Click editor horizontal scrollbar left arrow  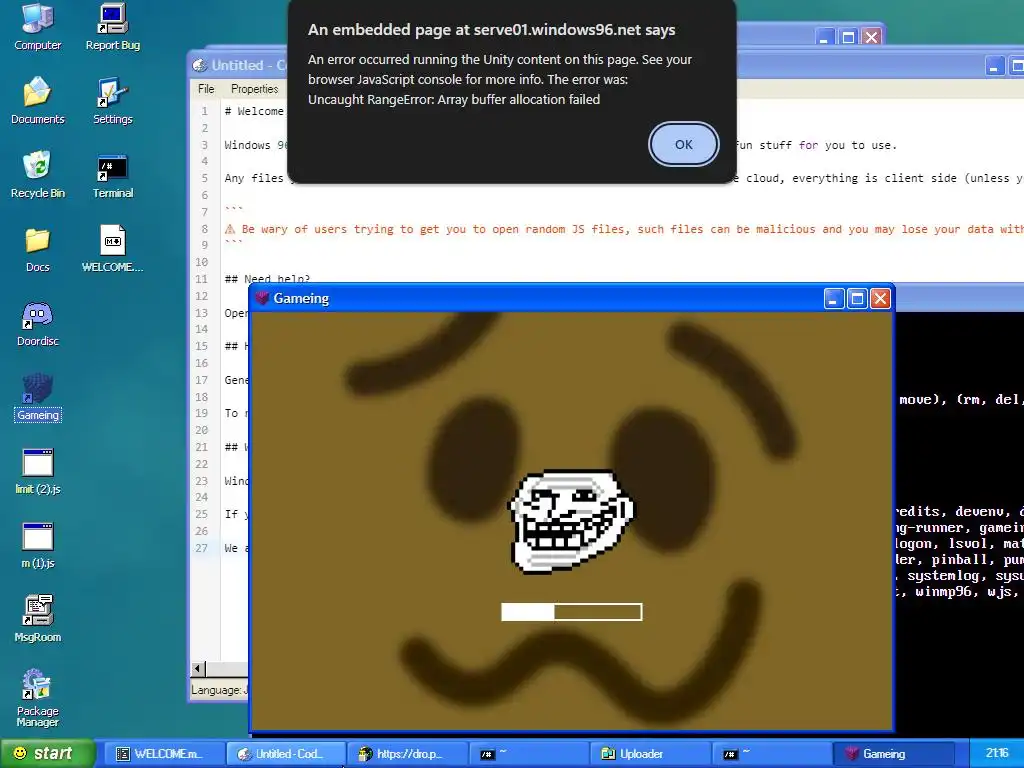click(x=198, y=668)
